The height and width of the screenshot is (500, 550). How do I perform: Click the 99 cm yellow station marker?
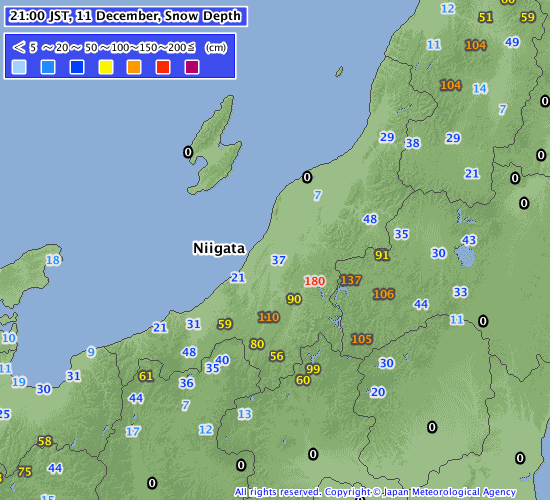point(313,369)
